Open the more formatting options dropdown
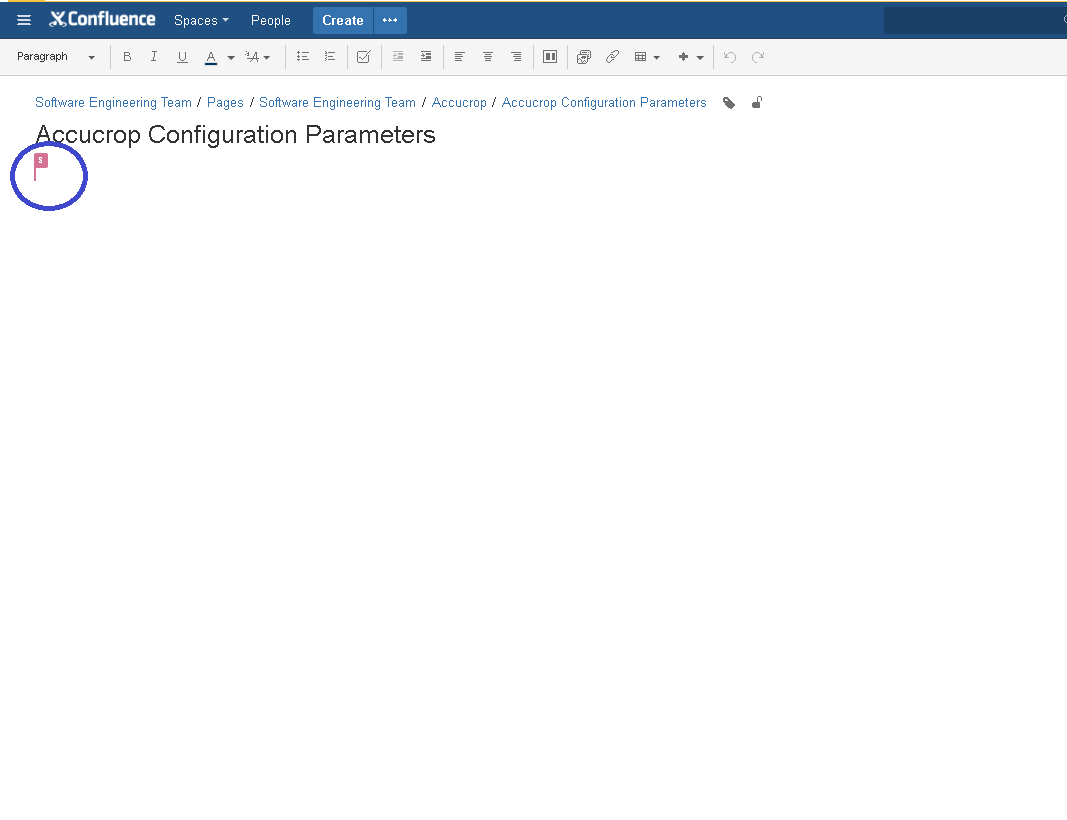The height and width of the screenshot is (820, 1067). pyautogui.click(x=258, y=57)
